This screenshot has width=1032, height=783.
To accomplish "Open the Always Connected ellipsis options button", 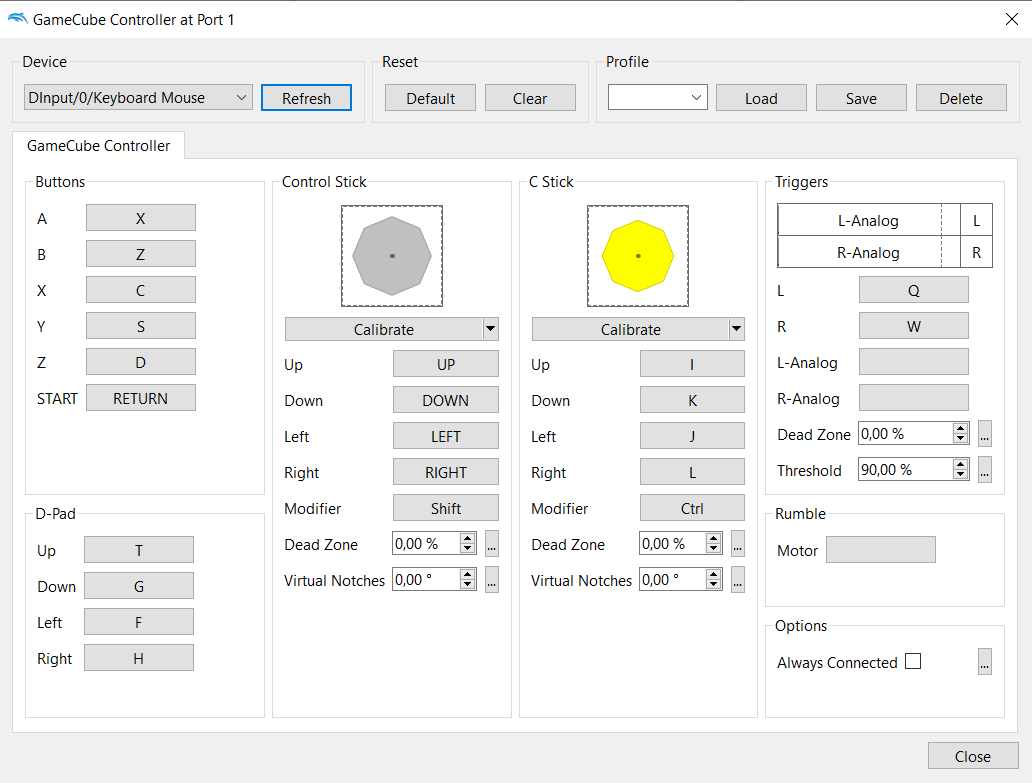I will tap(985, 662).
